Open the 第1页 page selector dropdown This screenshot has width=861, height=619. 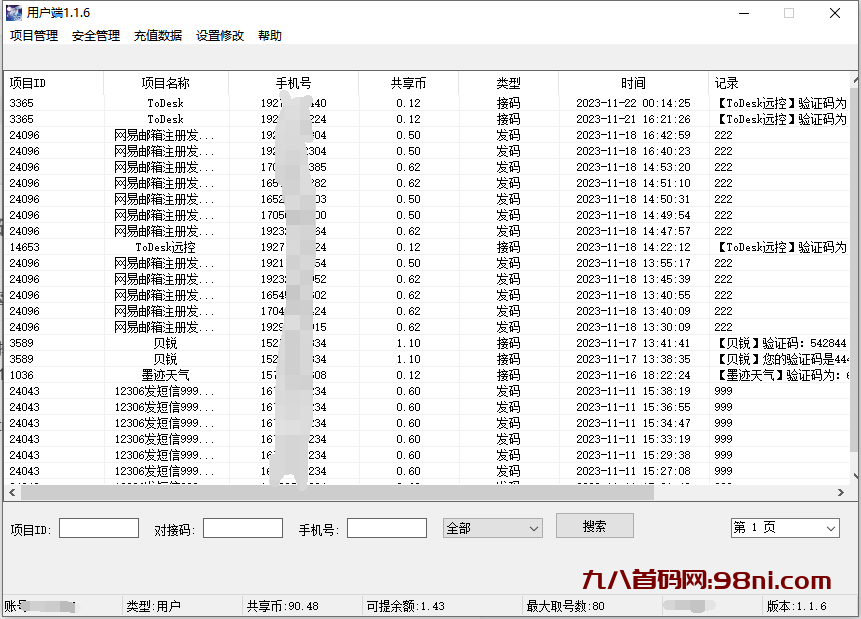point(785,527)
